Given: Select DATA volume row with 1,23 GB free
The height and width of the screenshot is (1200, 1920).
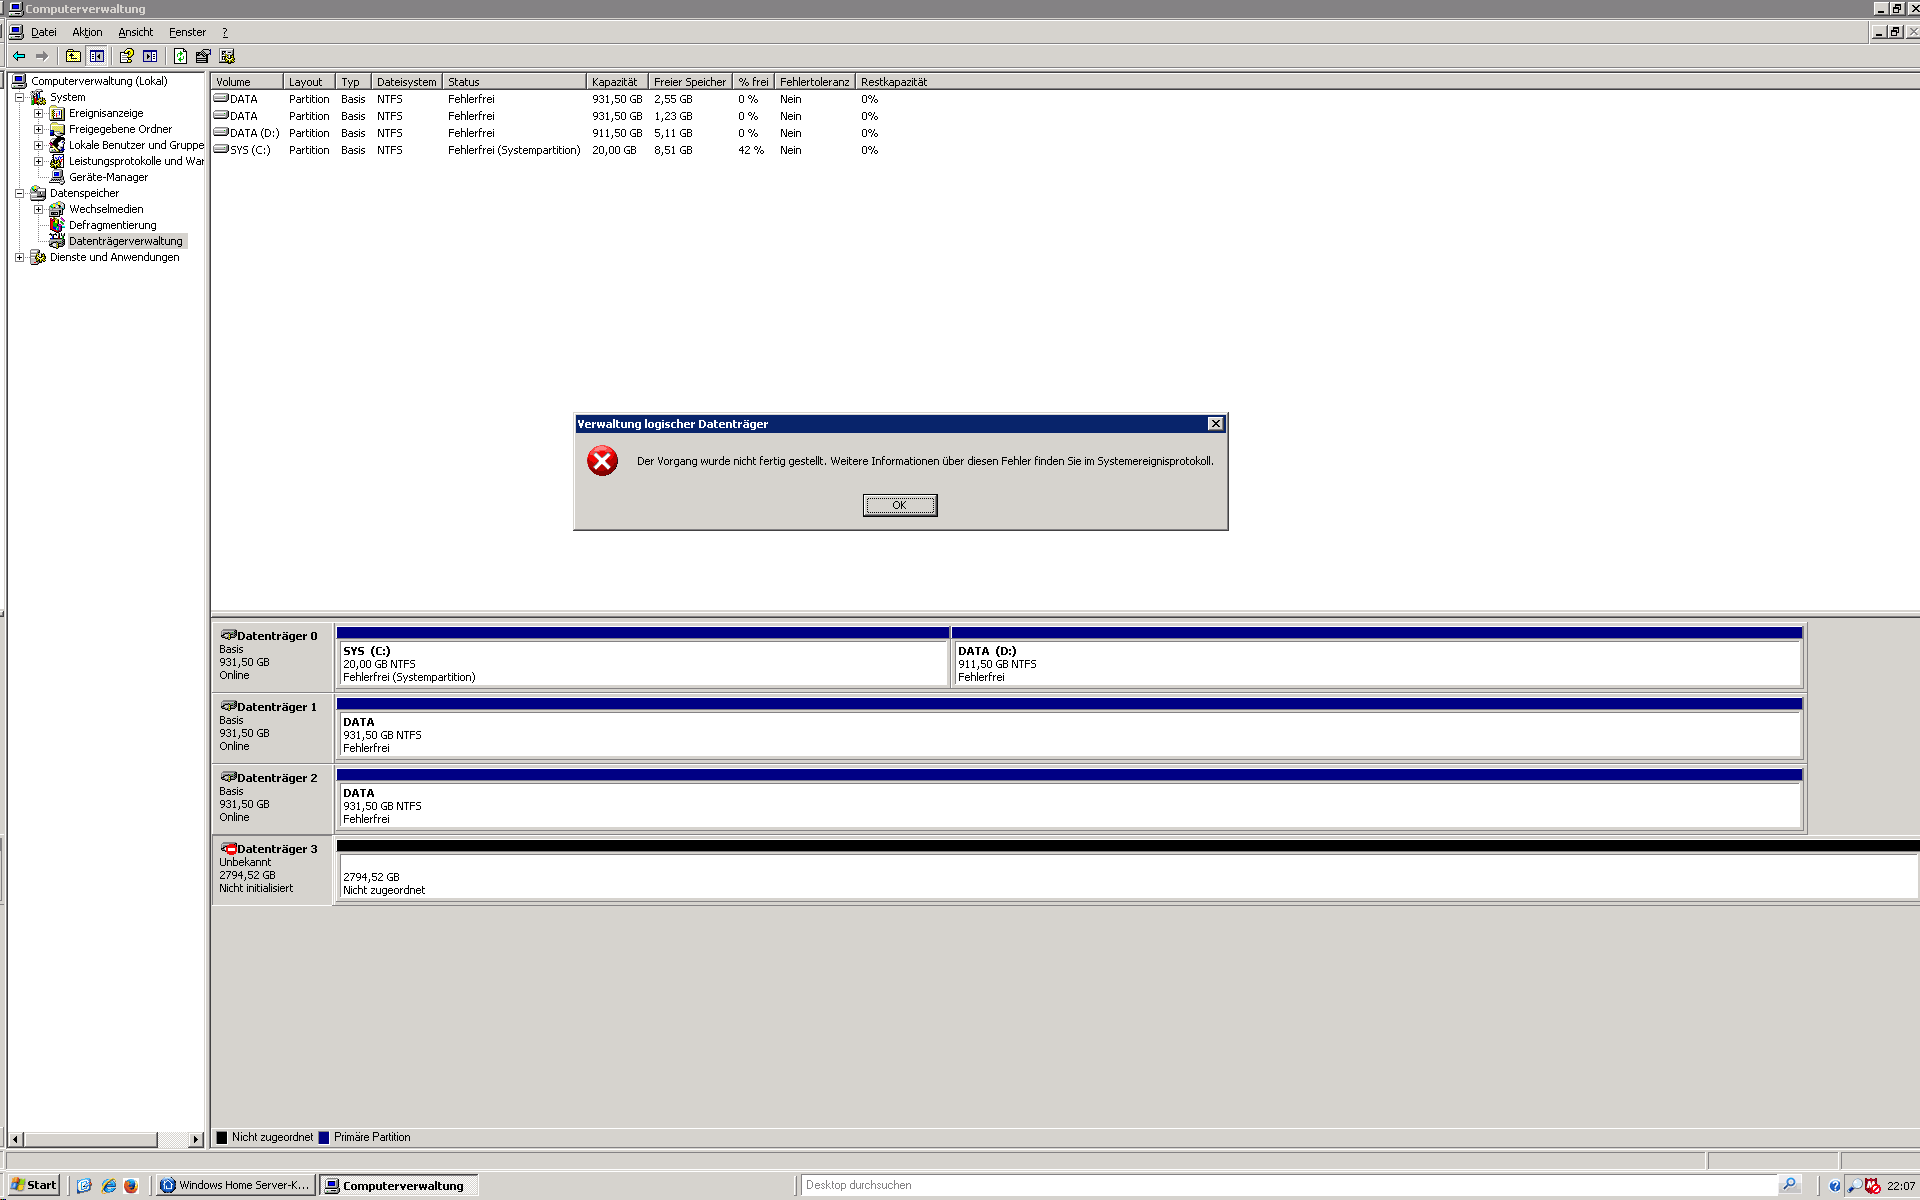Looking at the screenshot, I should (x=546, y=116).
